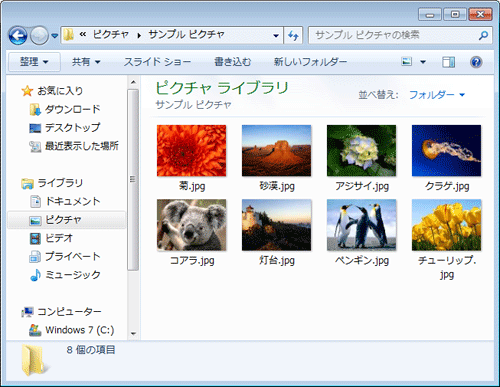Click the プライベート icon
Screen dimensions: 500x387
[x=35, y=257]
